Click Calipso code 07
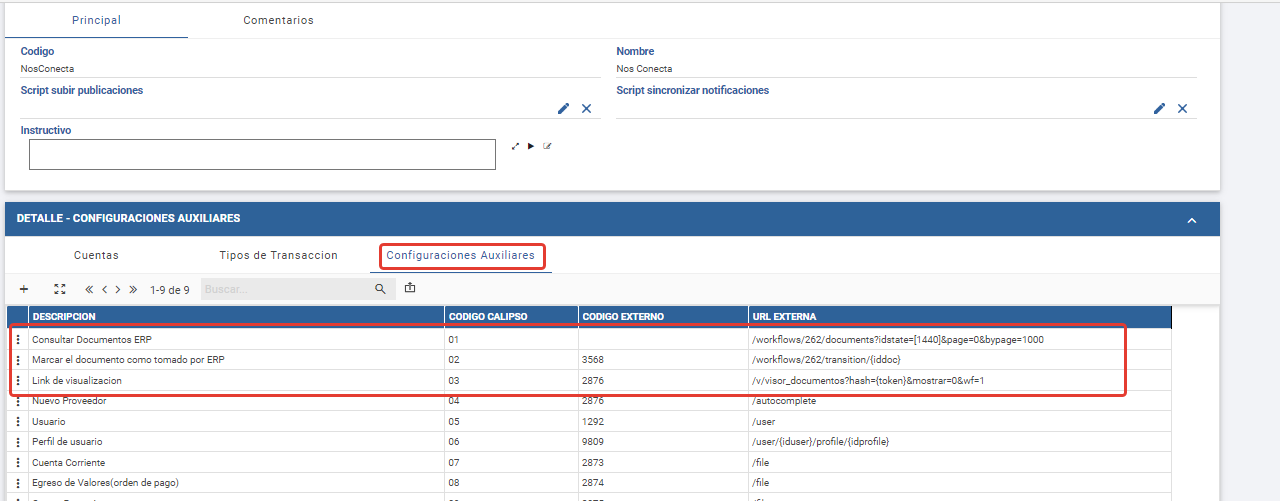The width and height of the screenshot is (1280, 501). click(x=454, y=463)
